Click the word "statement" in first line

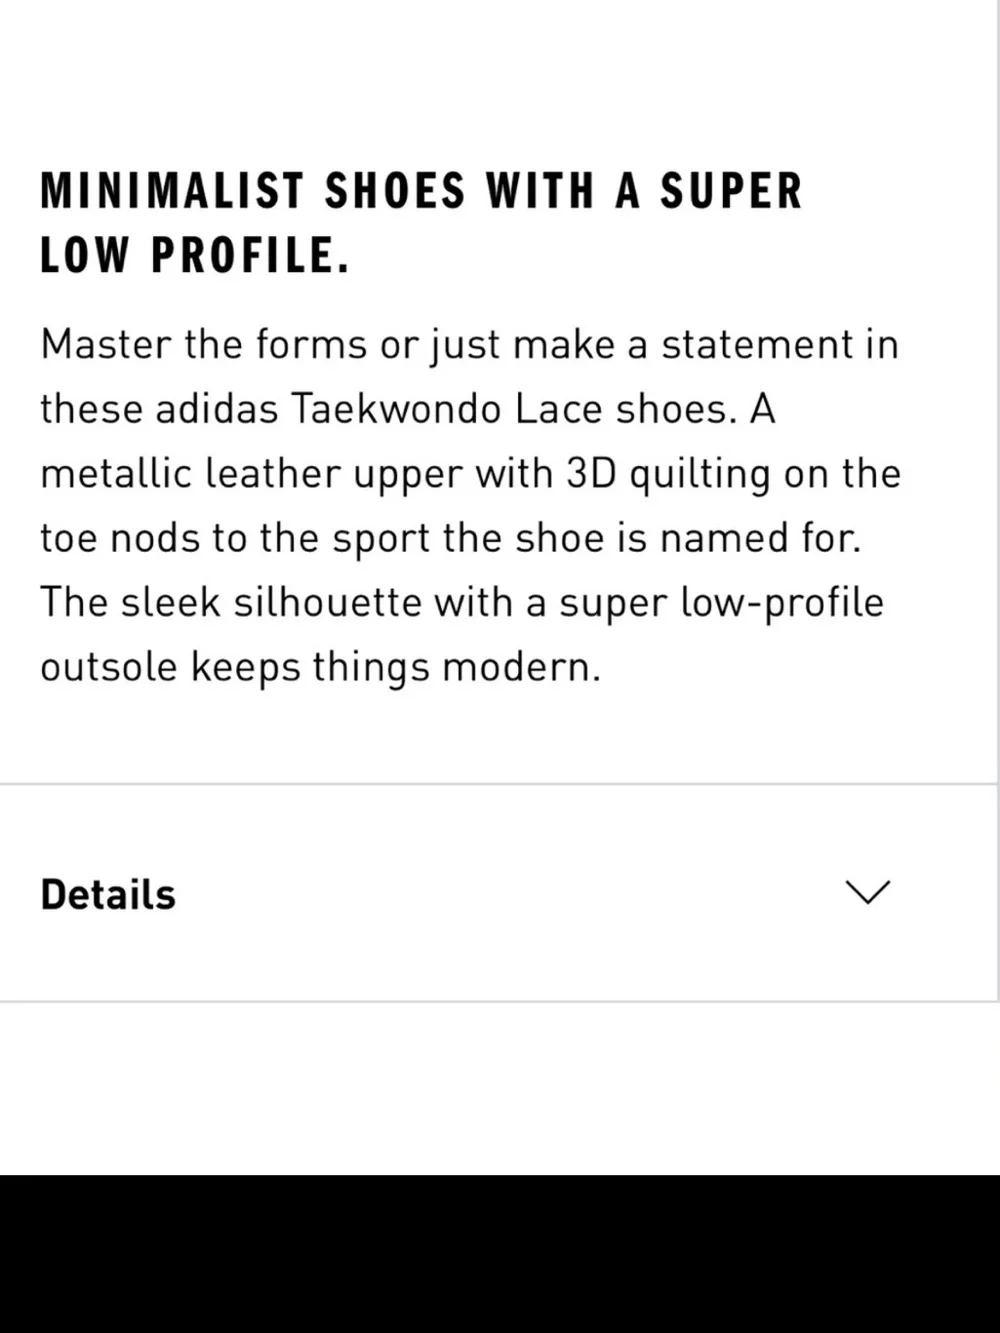click(x=757, y=344)
